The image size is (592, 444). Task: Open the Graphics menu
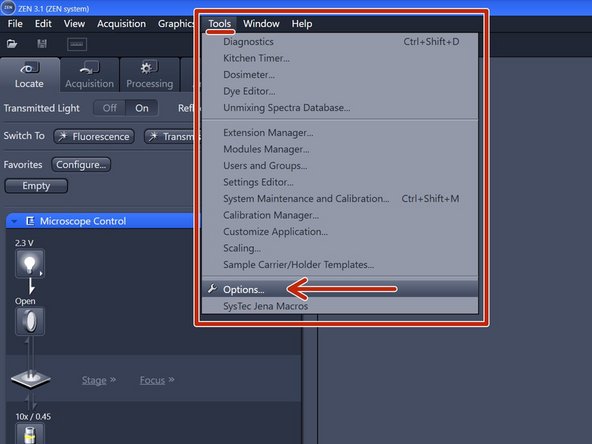tap(176, 24)
